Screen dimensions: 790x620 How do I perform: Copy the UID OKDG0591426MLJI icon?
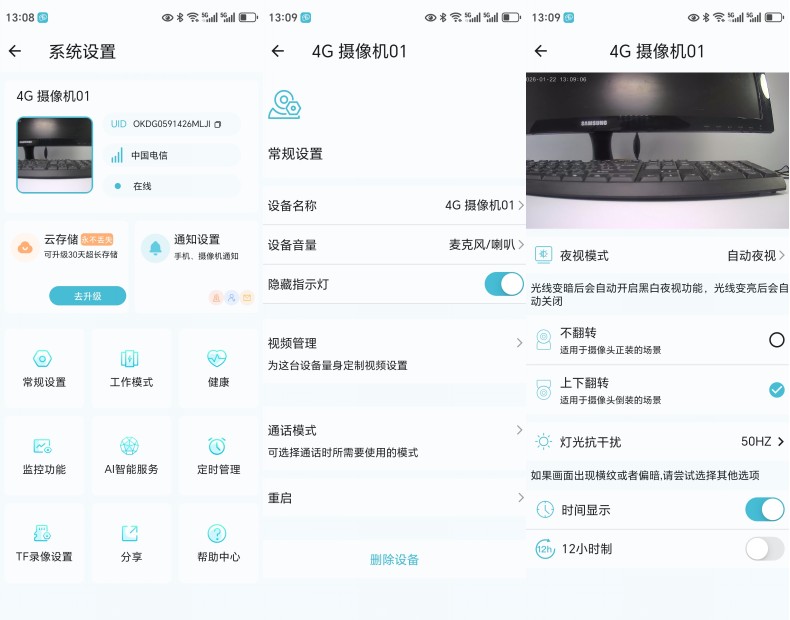click(x=218, y=124)
